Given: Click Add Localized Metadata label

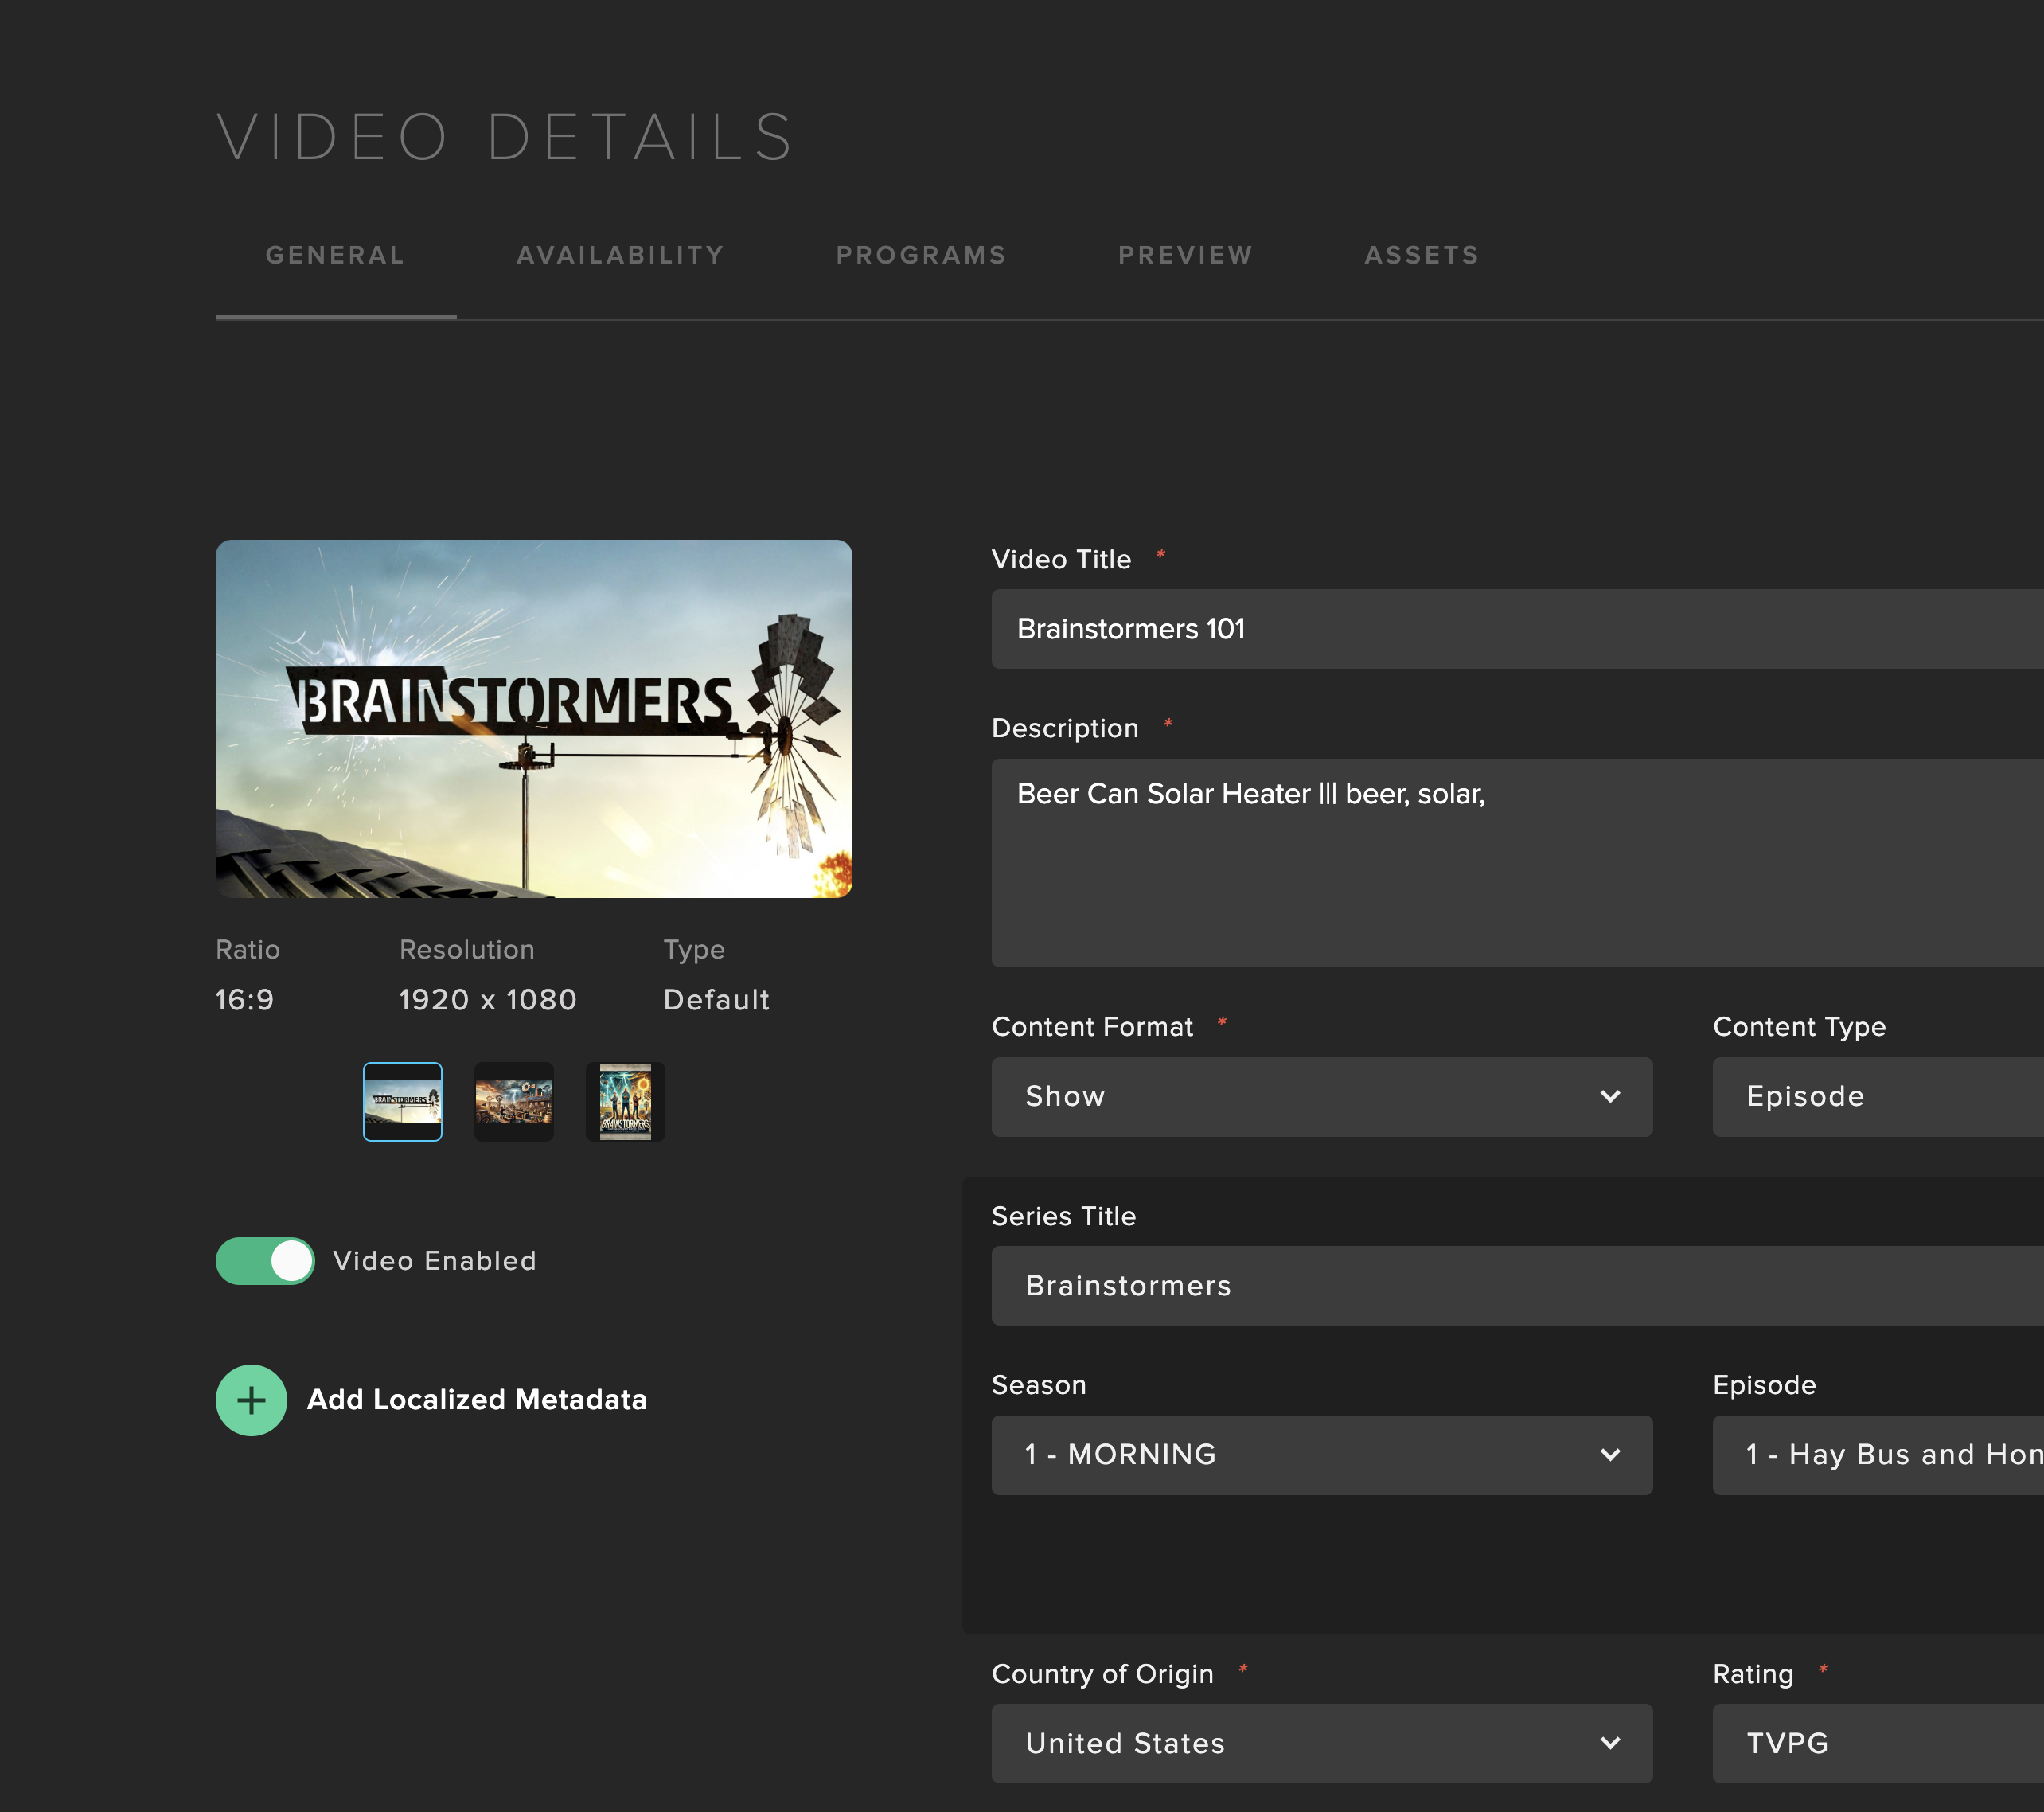Looking at the screenshot, I should pyautogui.click(x=477, y=1400).
